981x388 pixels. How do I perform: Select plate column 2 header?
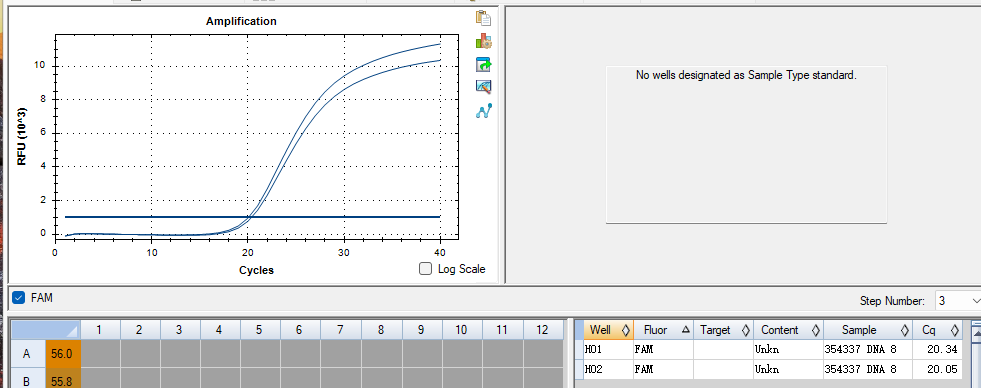pyautogui.click(x=140, y=330)
